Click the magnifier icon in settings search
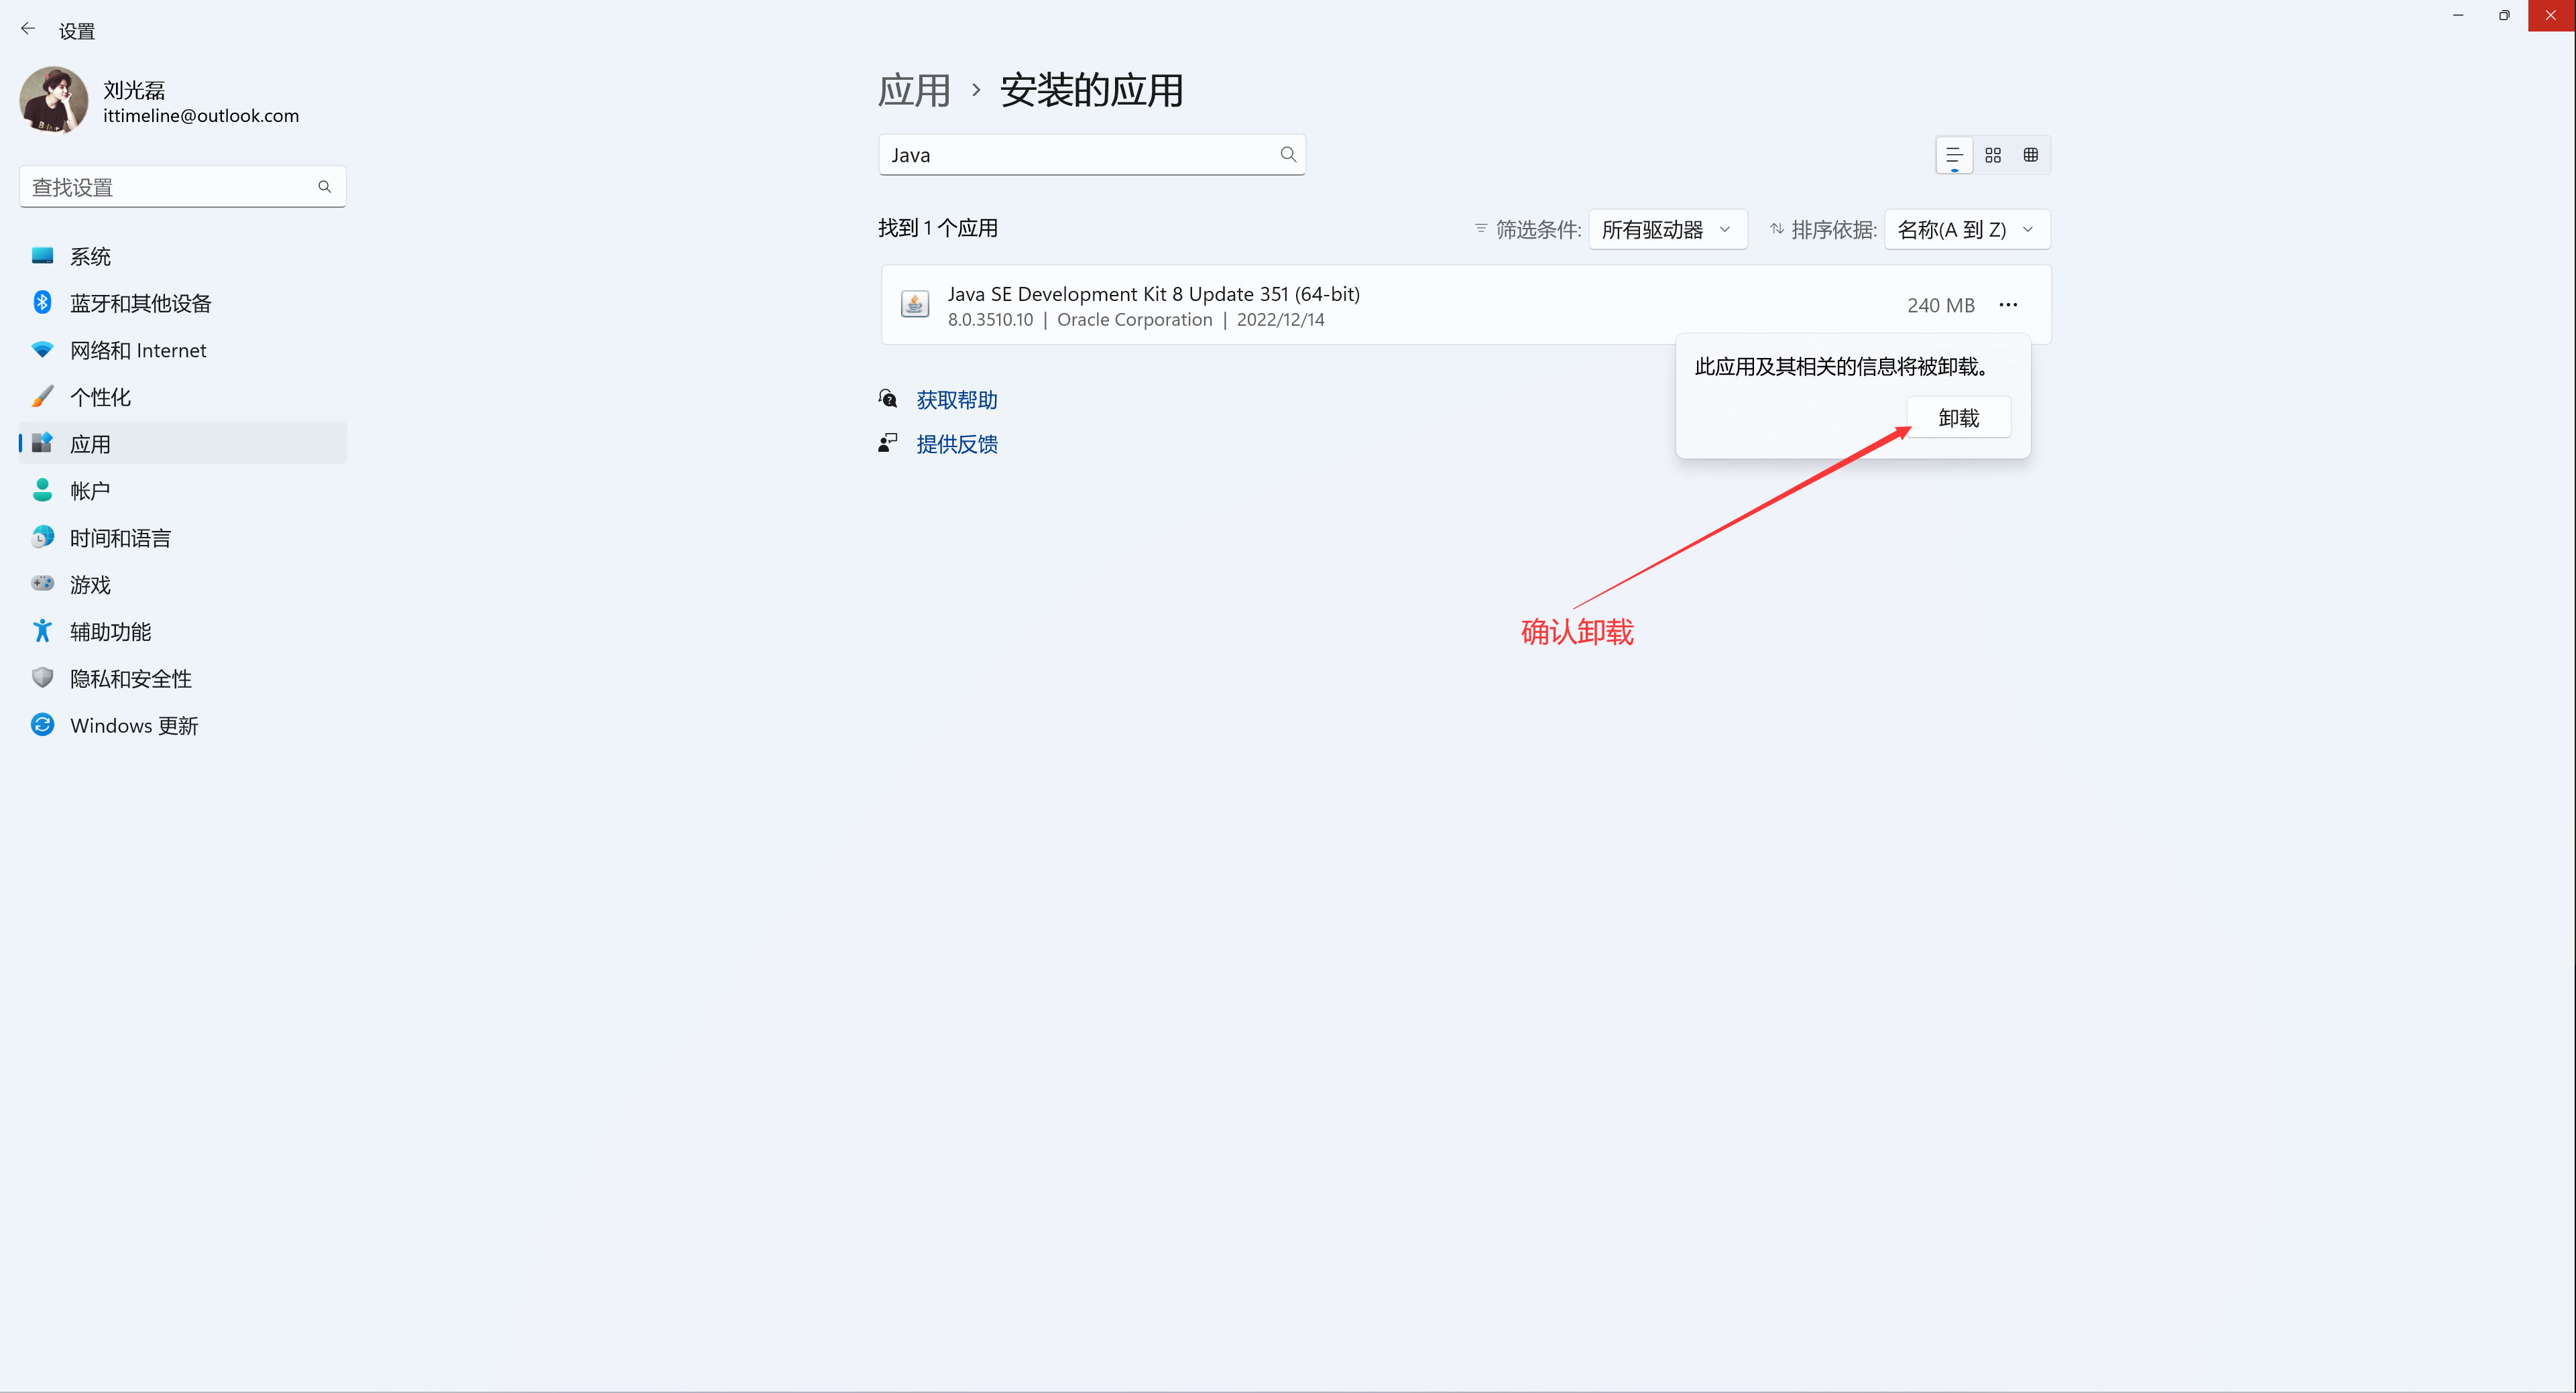2576x1393 pixels. click(x=324, y=187)
